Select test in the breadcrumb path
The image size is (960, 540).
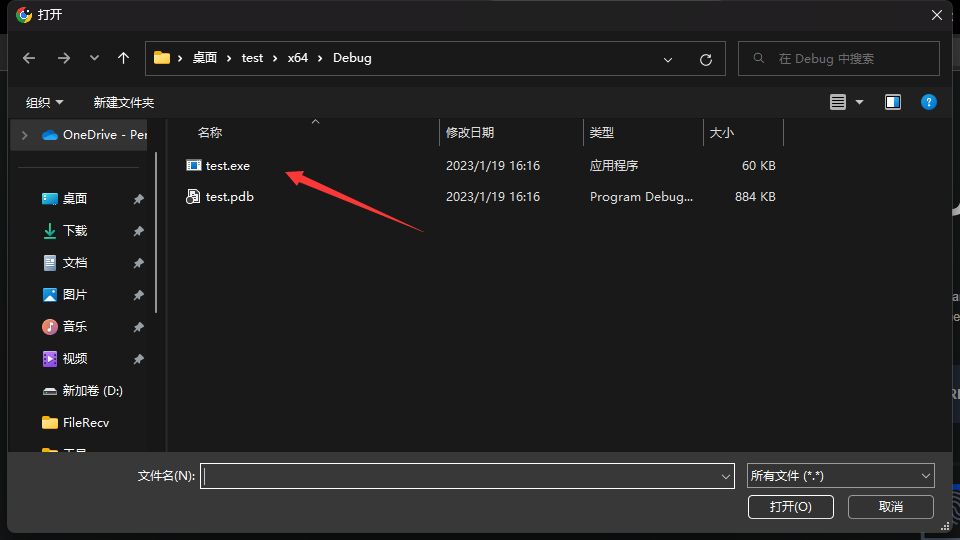(x=252, y=58)
